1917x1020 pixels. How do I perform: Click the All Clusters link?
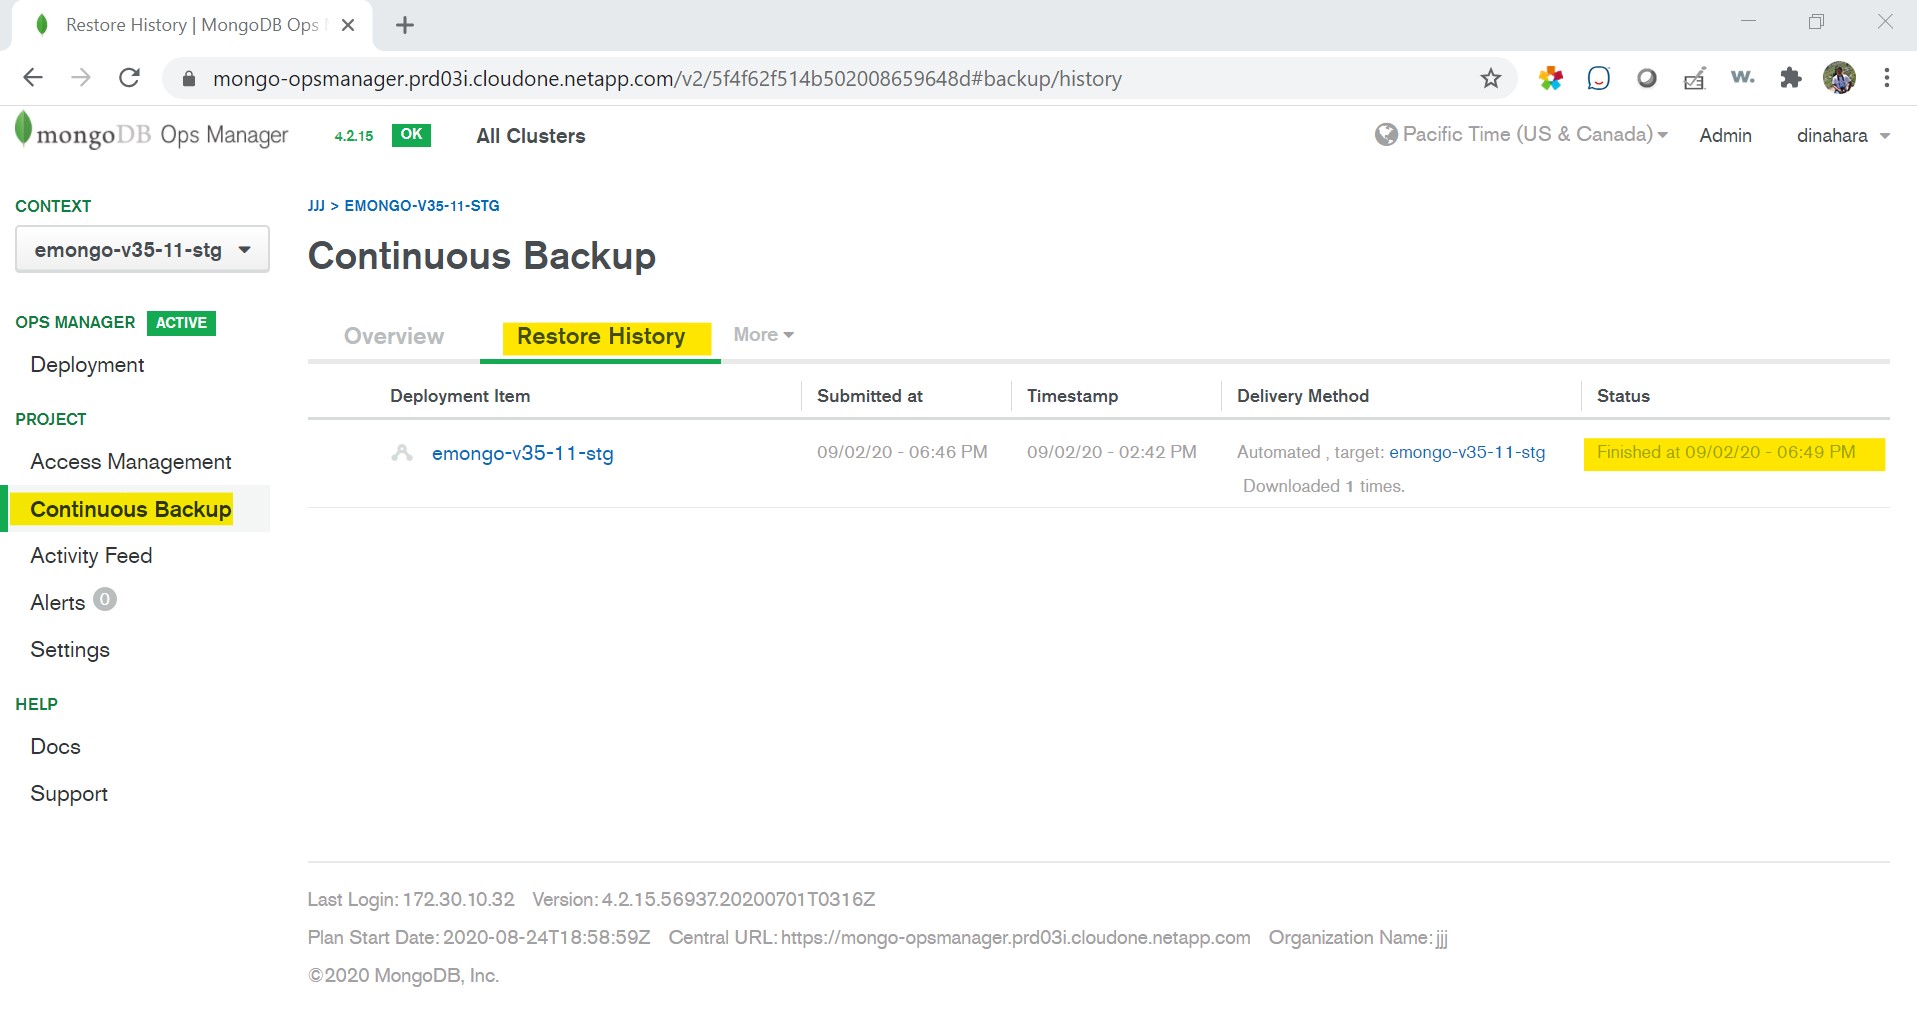(x=530, y=136)
